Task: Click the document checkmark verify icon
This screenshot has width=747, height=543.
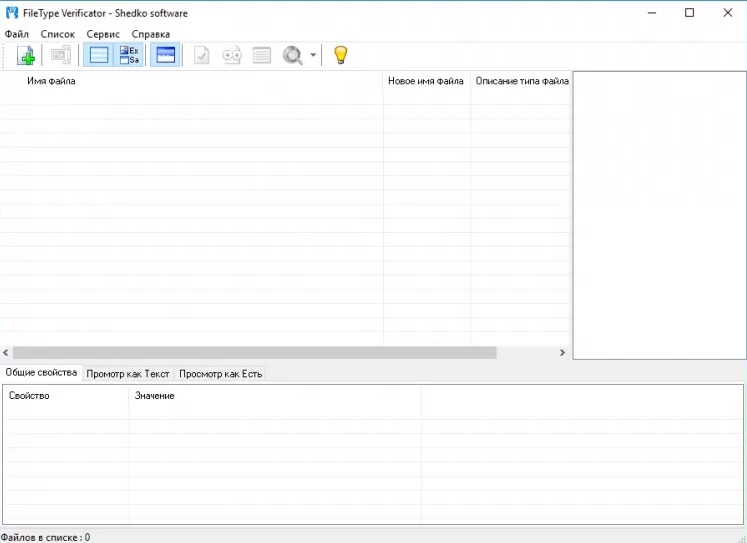Action: 202,56
